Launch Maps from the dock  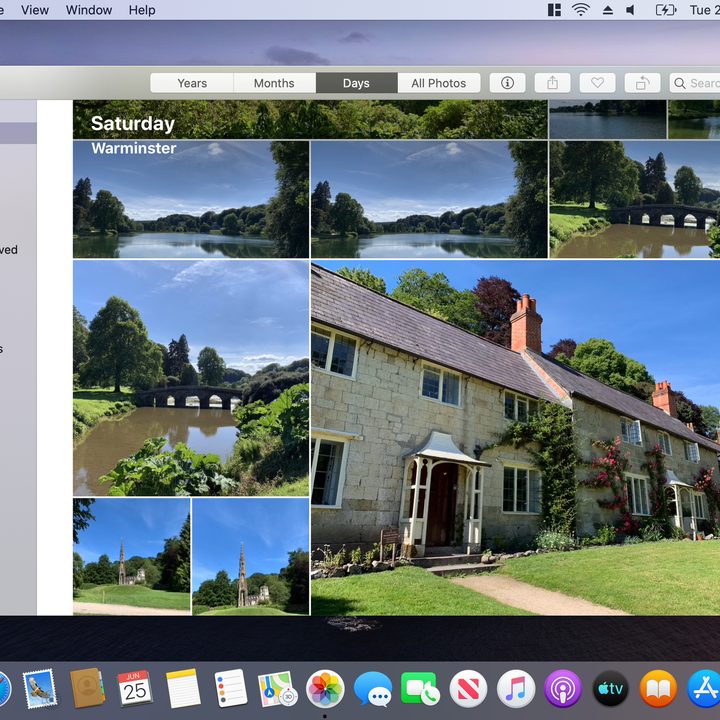(277, 689)
